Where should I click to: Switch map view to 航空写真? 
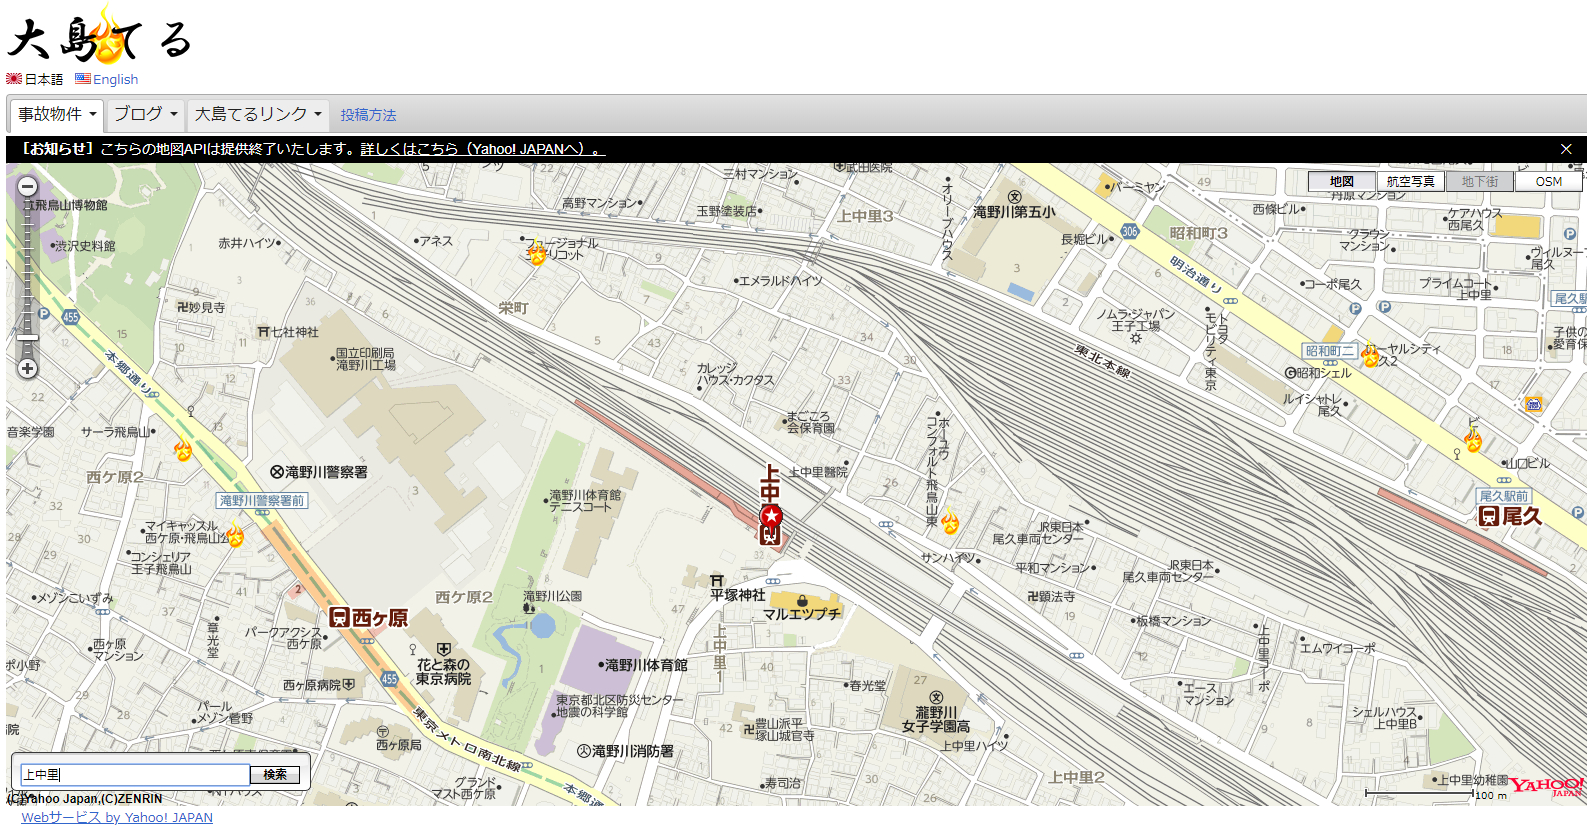click(1410, 181)
